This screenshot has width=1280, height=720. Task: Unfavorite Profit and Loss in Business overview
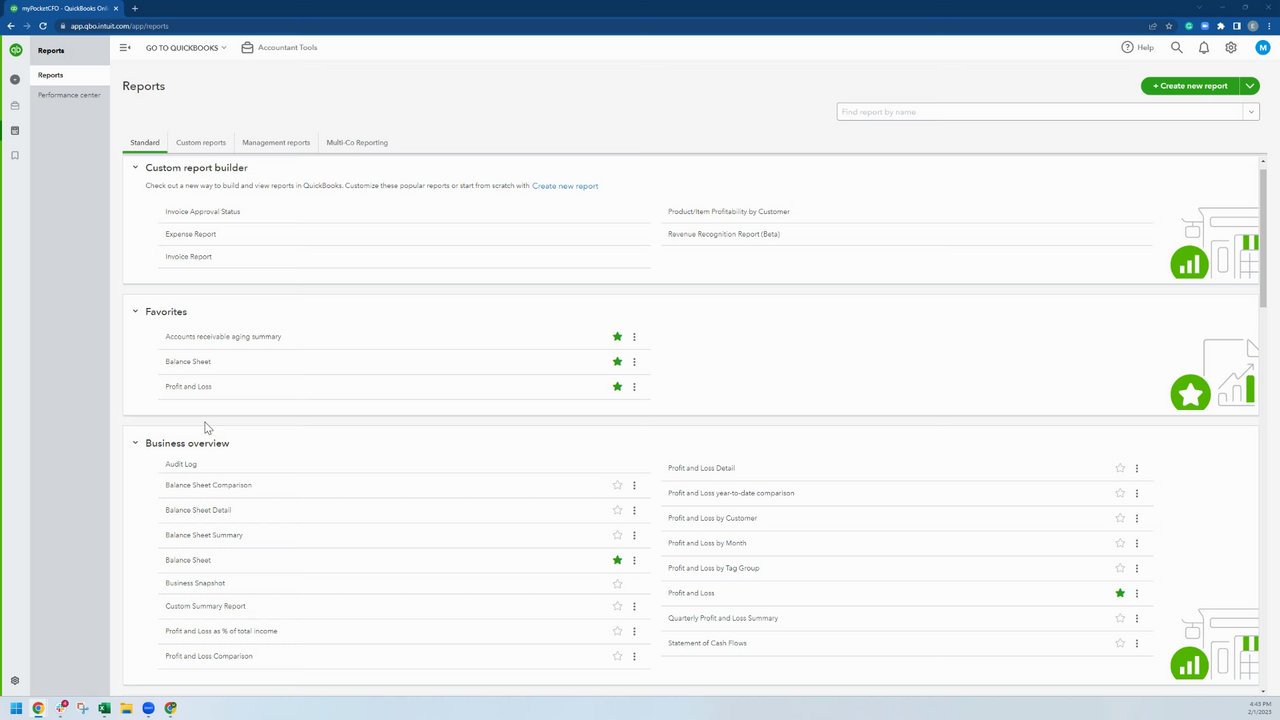click(x=1120, y=593)
